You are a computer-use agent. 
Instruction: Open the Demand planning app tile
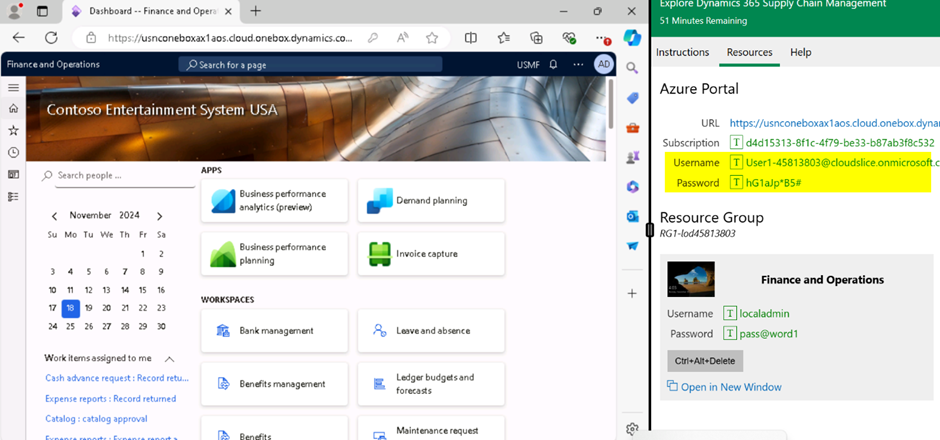(x=431, y=201)
